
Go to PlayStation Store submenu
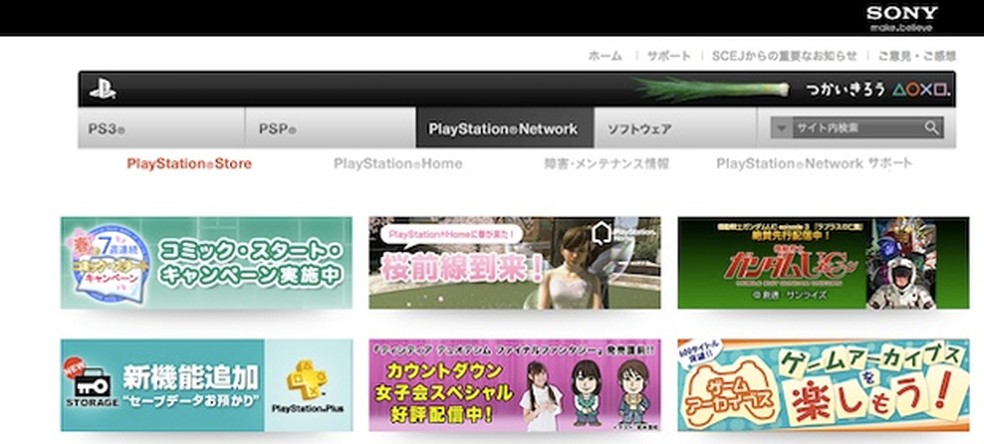click(189, 164)
